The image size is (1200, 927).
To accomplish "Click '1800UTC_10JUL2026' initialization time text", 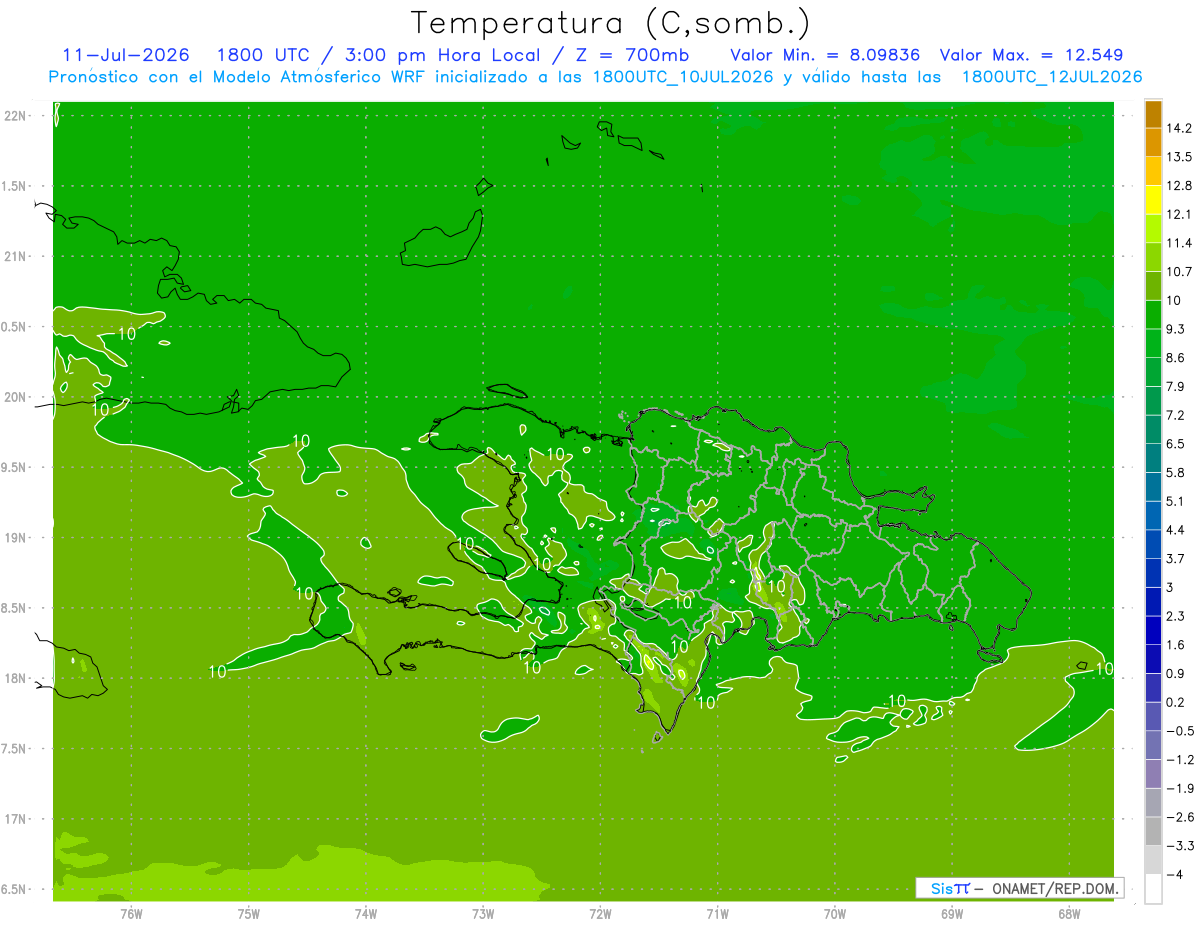I will (x=682, y=77).
